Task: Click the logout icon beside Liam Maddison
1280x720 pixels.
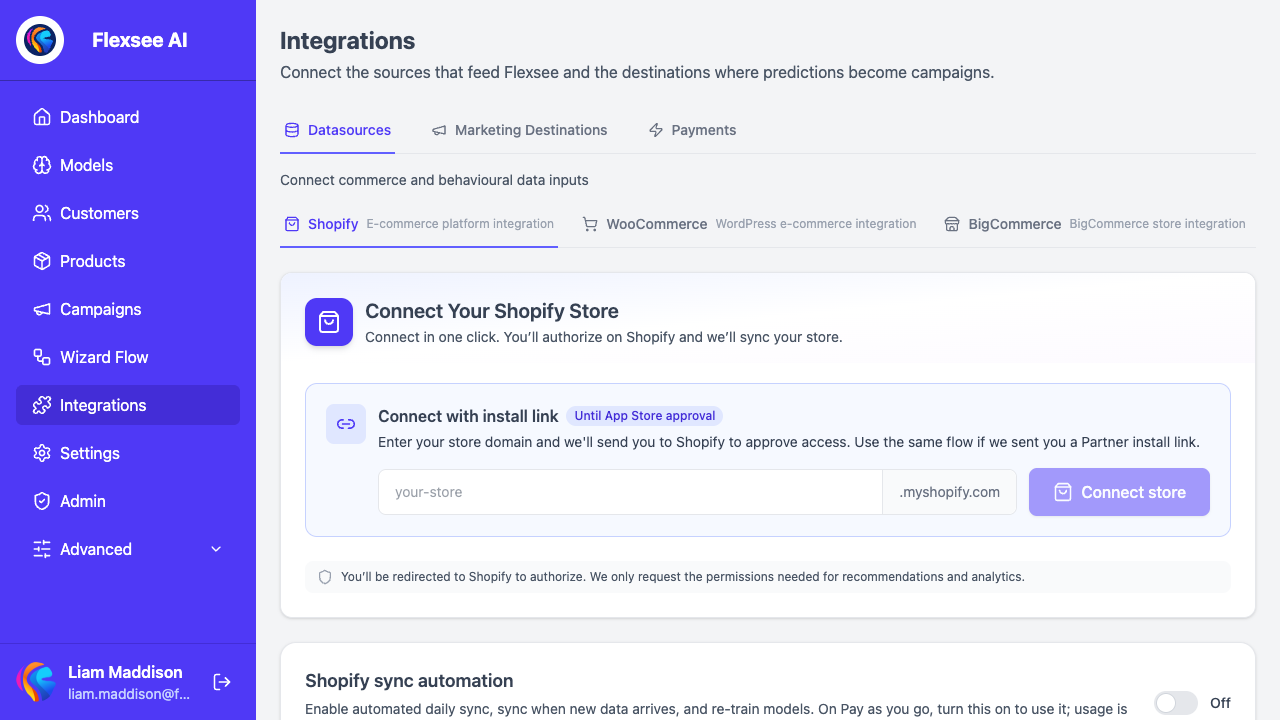Action: click(x=222, y=682)
